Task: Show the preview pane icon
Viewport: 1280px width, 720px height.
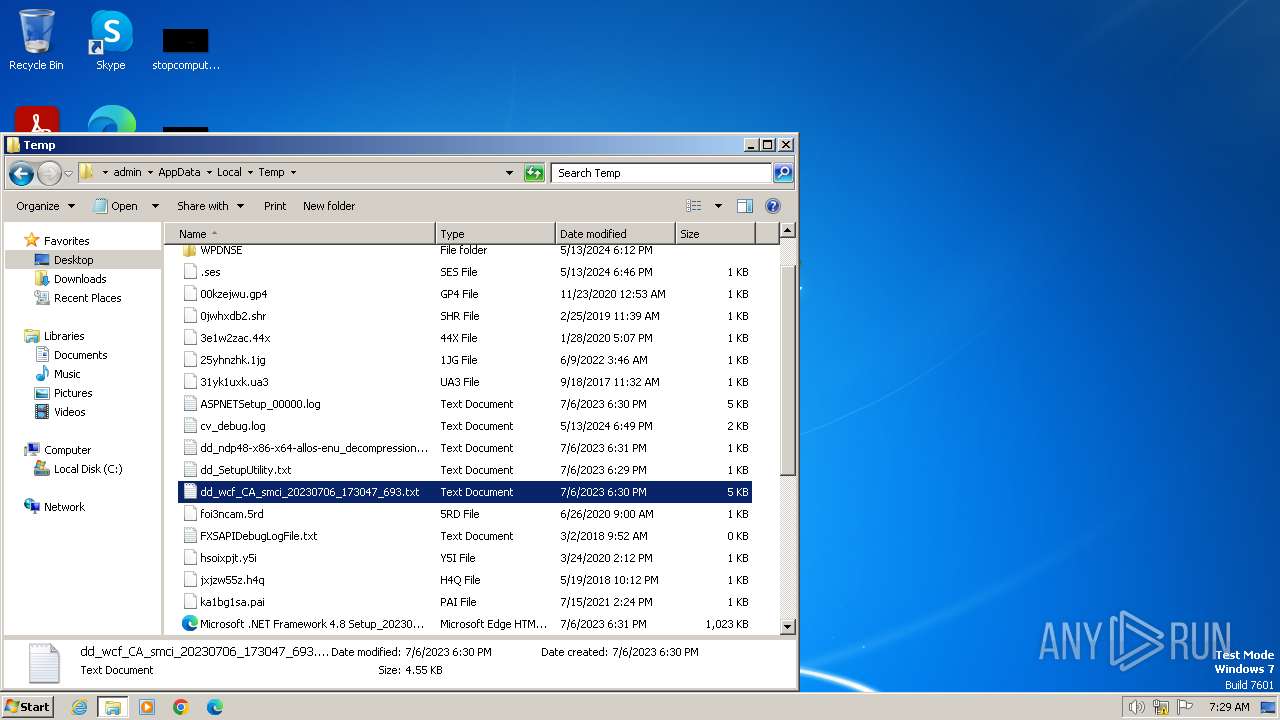Action: point(745,206)
